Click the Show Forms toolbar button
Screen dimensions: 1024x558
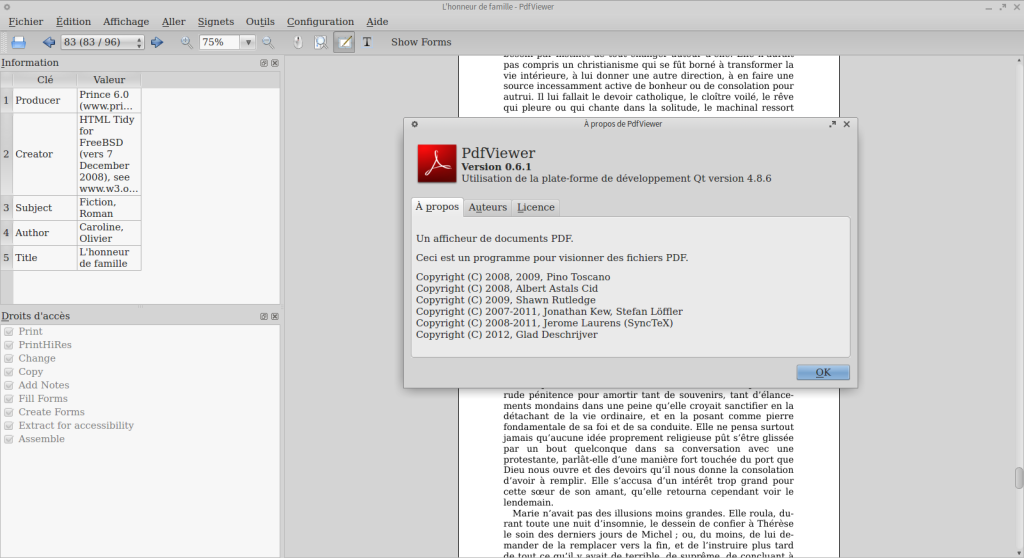tap(421, 42)
